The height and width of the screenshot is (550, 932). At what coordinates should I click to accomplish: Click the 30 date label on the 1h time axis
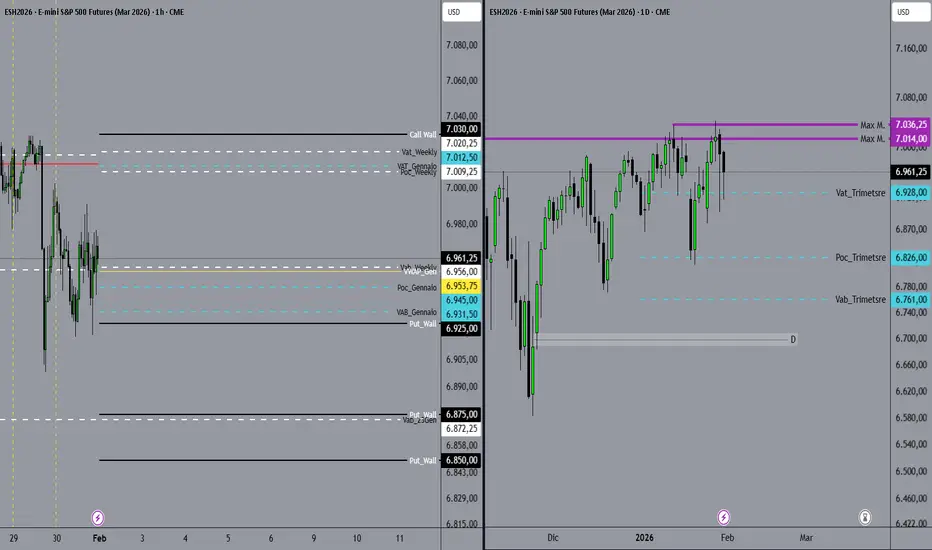pos(56,538)
